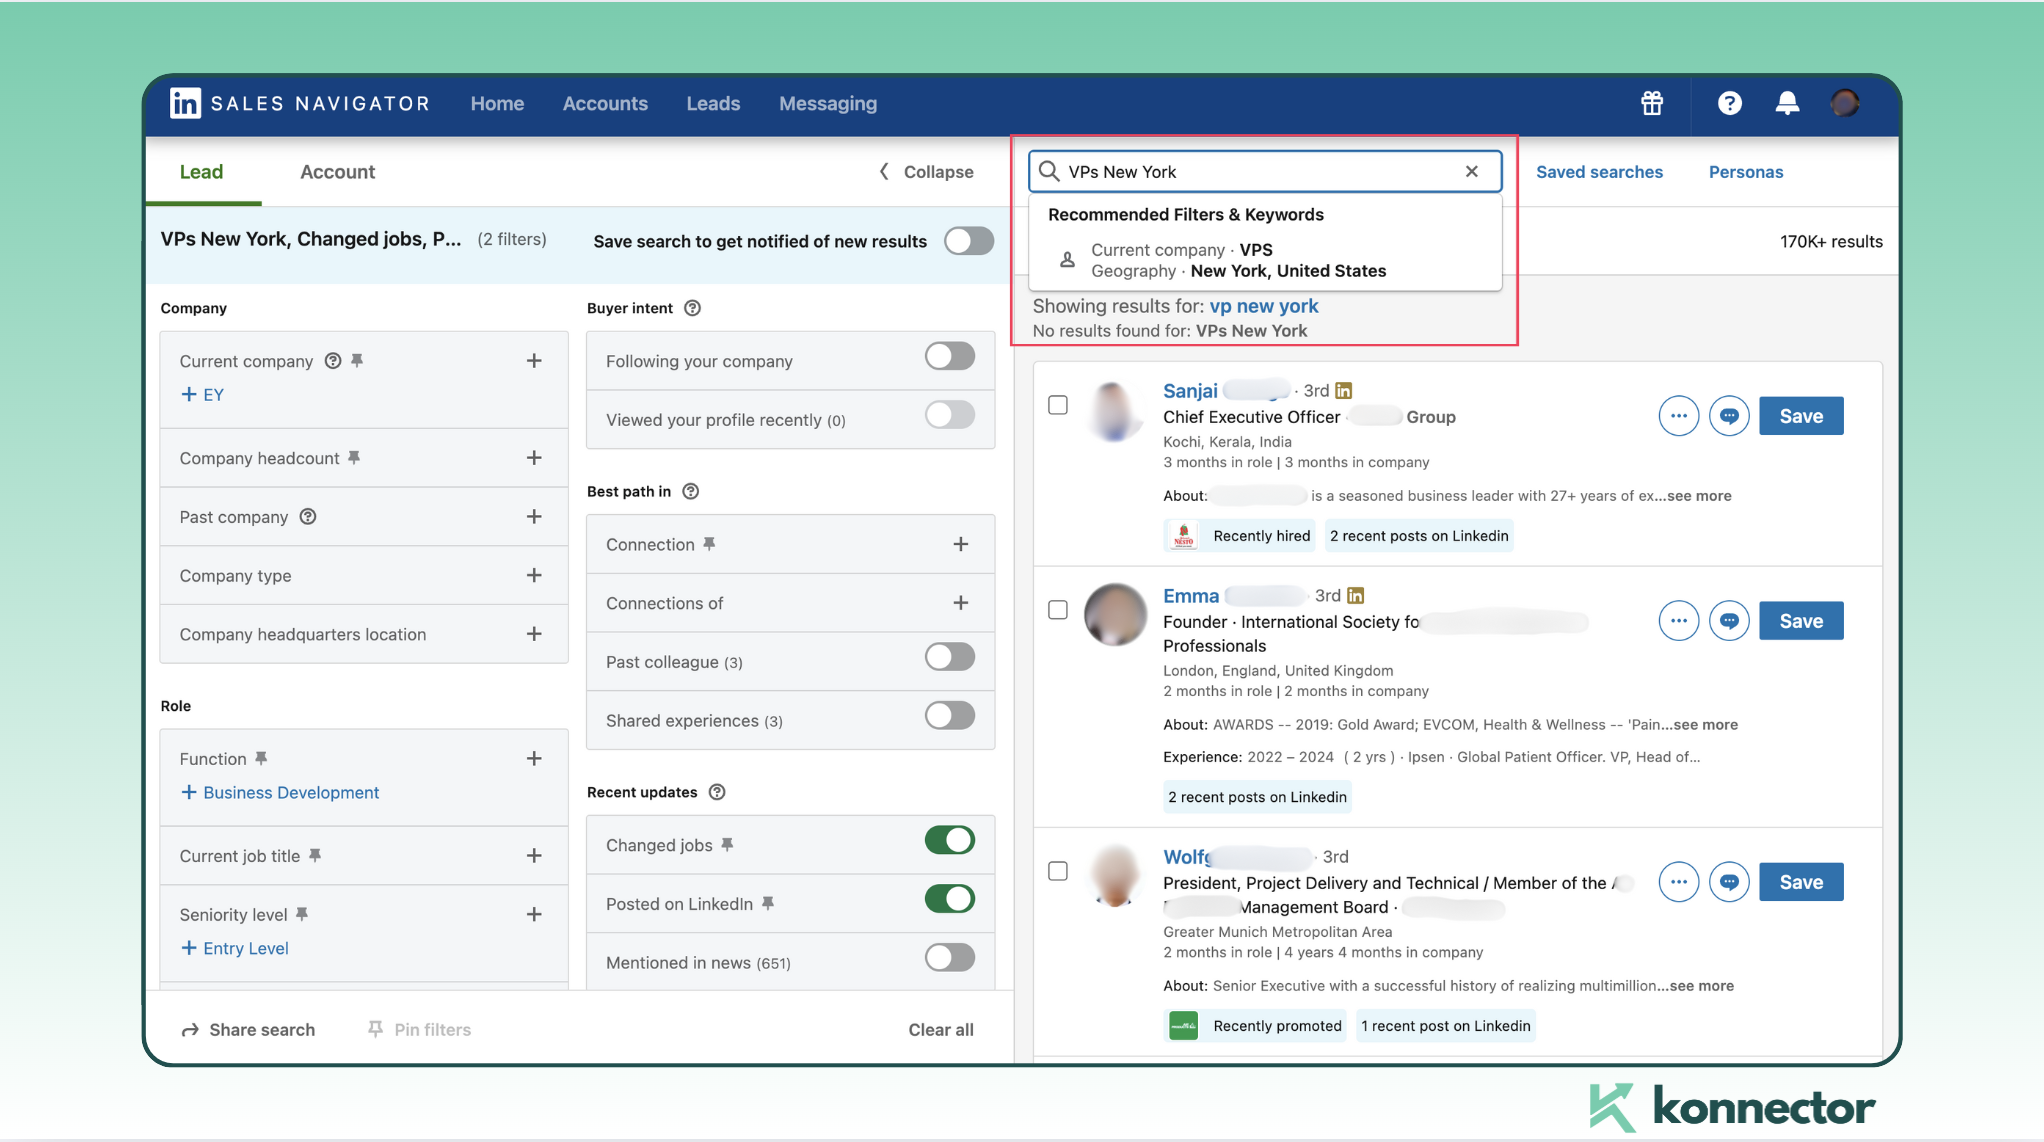Disable Posted on LinkedIn toggle
The height and width of the screenshot is (1142, 2044).
950,899
